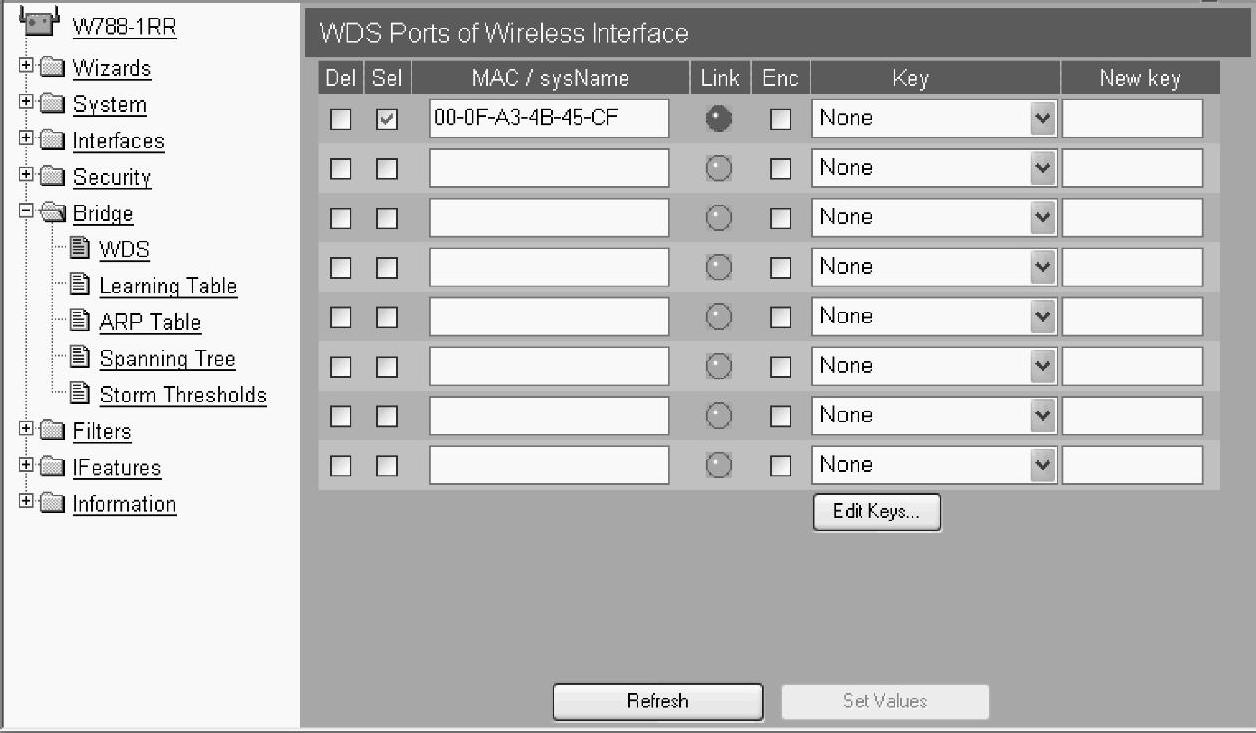Open the ARP Table page

[150, 322]
